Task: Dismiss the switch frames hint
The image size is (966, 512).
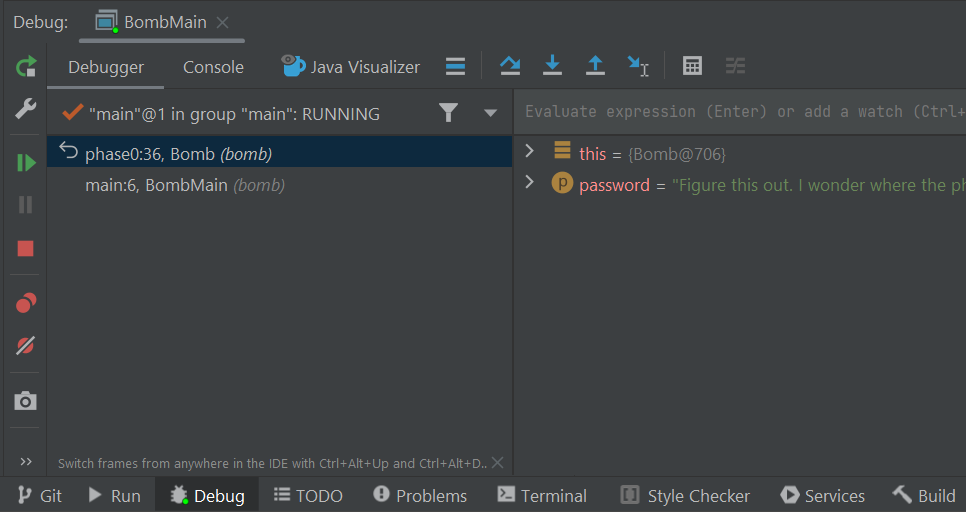Action: coord(498,463)
